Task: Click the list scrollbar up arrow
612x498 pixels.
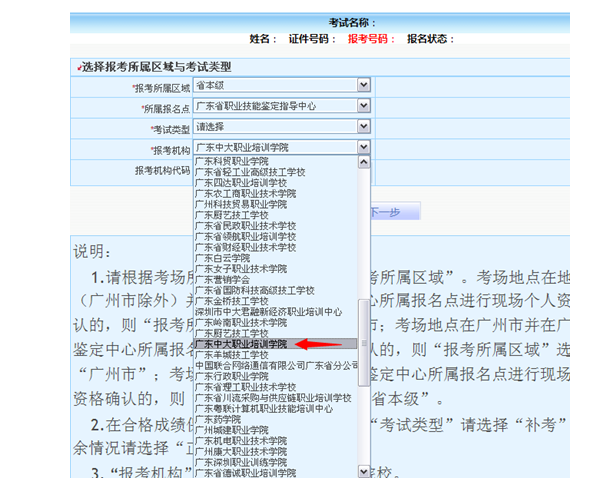Action: coord(364,162)
